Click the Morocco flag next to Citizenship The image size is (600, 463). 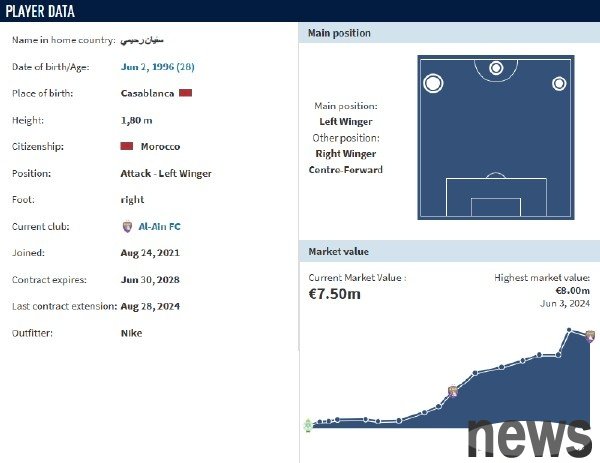click(x=126, y=147)
